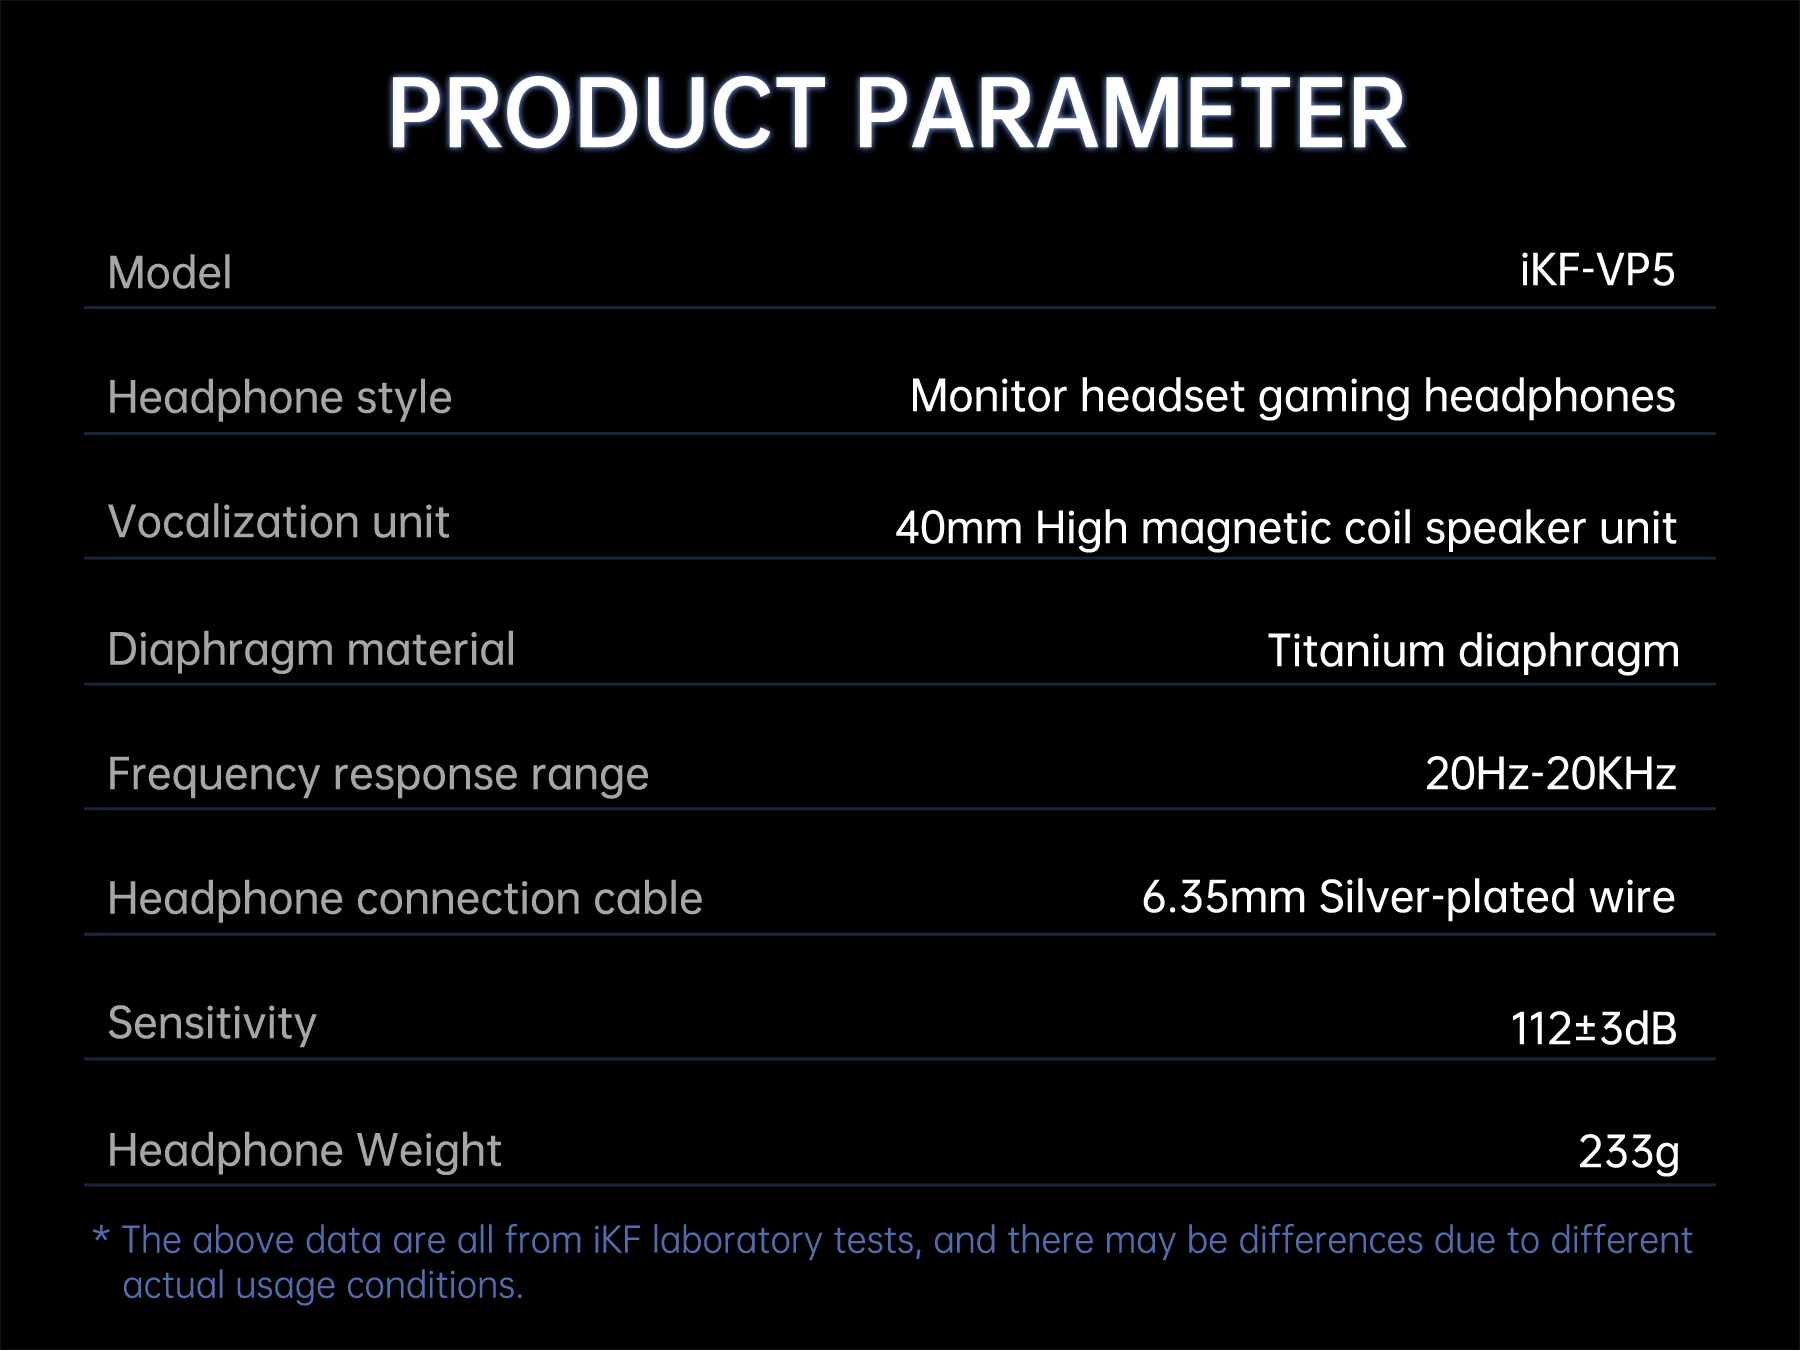The image size is (1800, 1350).
Task: Select 40mm High magnetic coil speaker unit
Action: 1285,527
